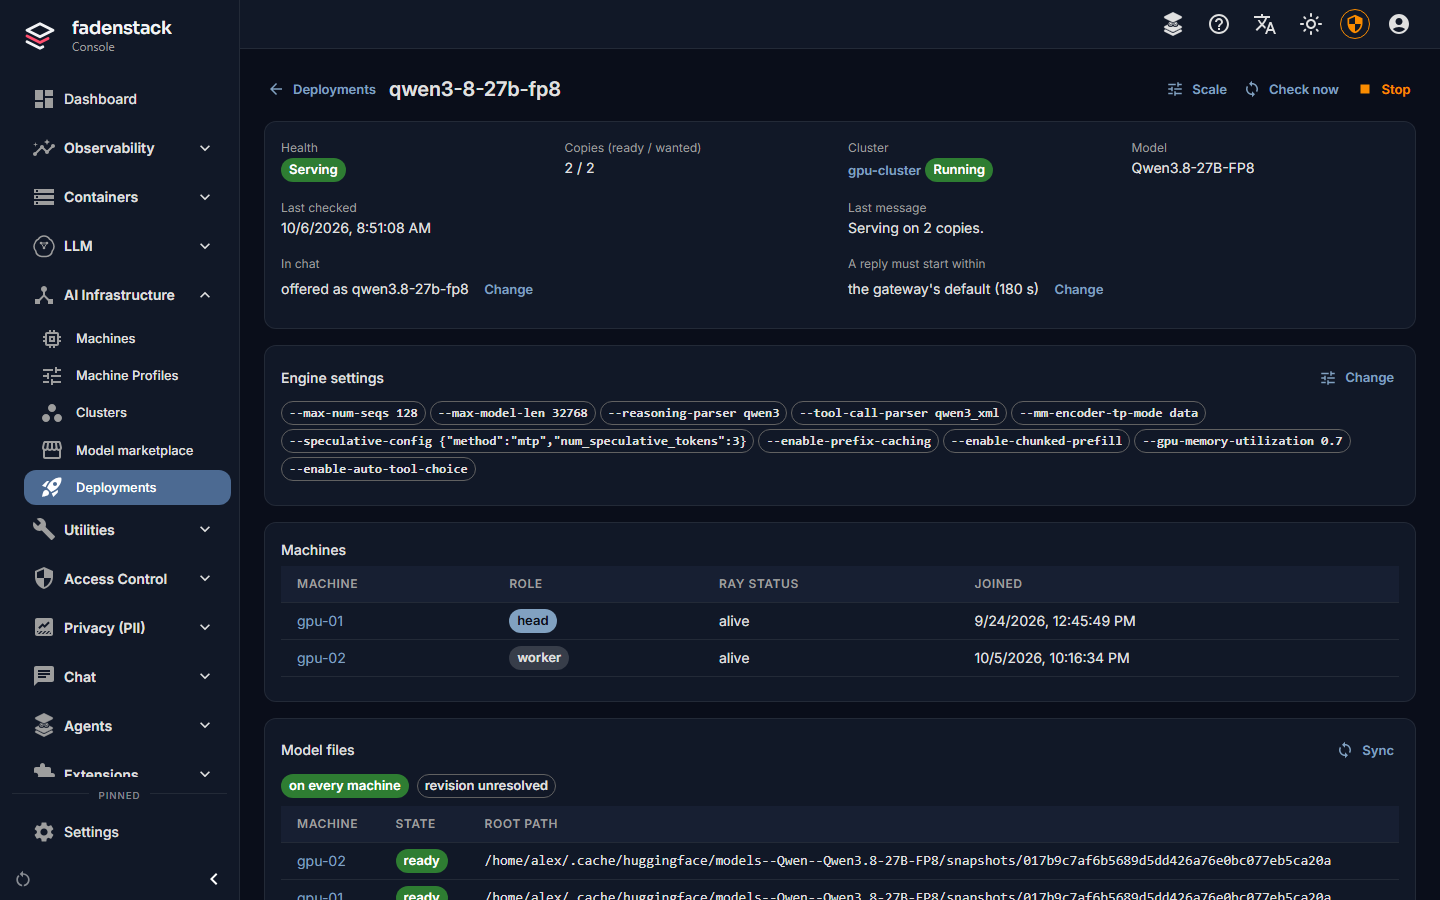Viewport: 1440px width, 900px height.
Task: Expand the Observability section
Action: pyautogui.click(x=127, y=148)
